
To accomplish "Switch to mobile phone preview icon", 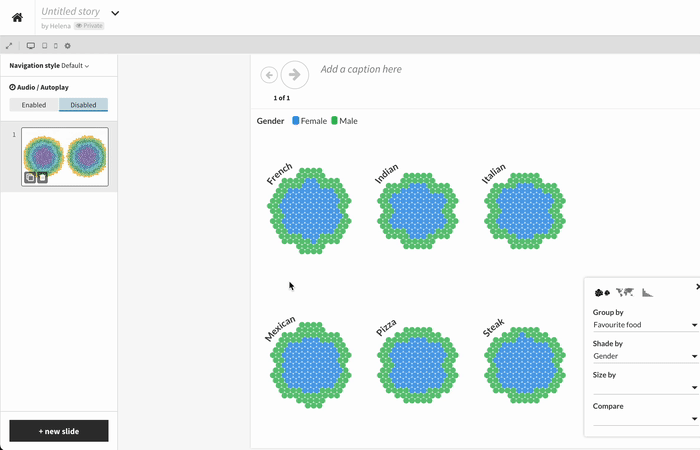I will 55,46.
